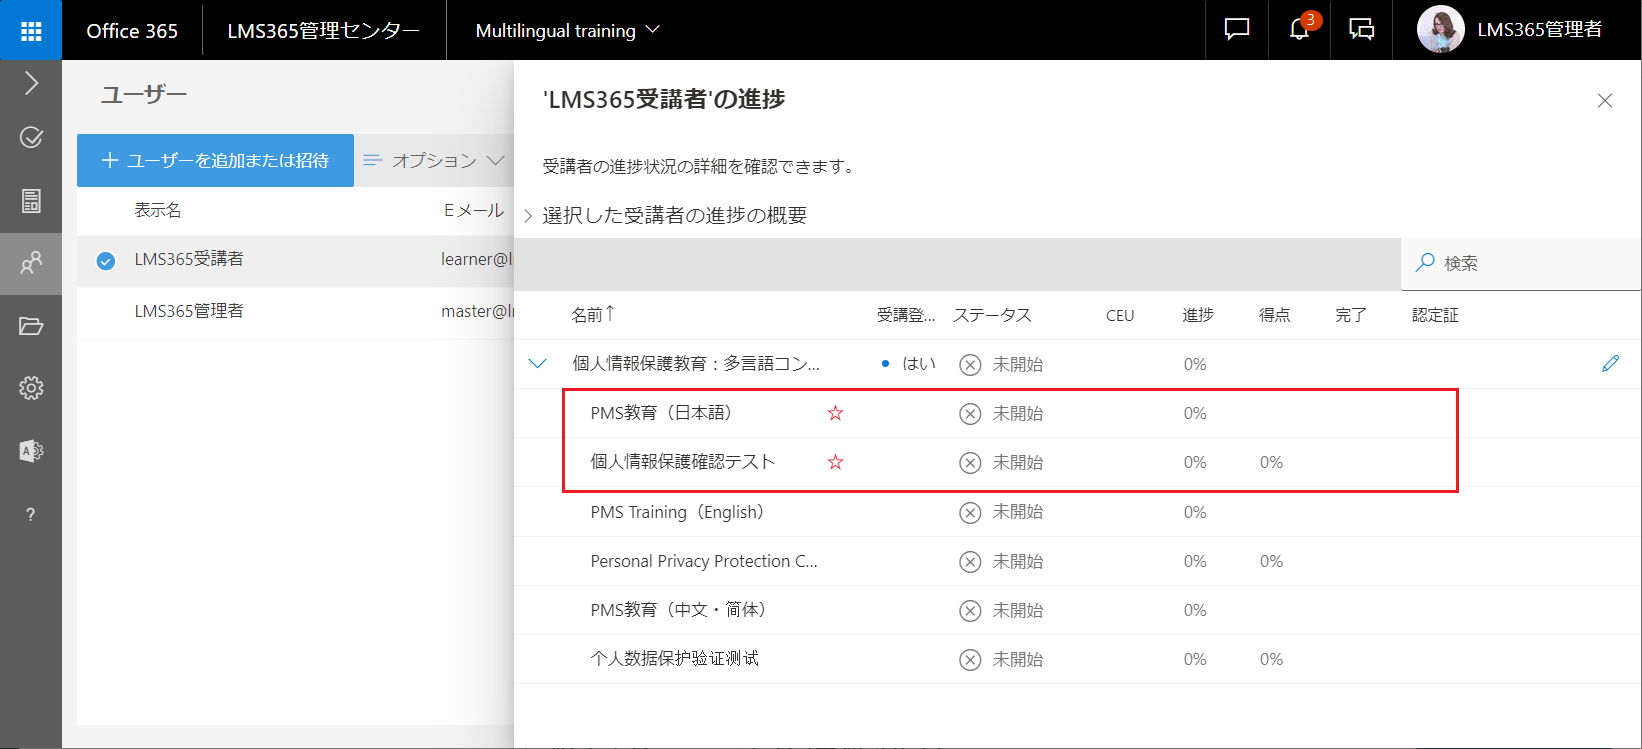1642x749 pixels.
Task: Open the folder sidebar icon
Action: click(x=31, y=326)
